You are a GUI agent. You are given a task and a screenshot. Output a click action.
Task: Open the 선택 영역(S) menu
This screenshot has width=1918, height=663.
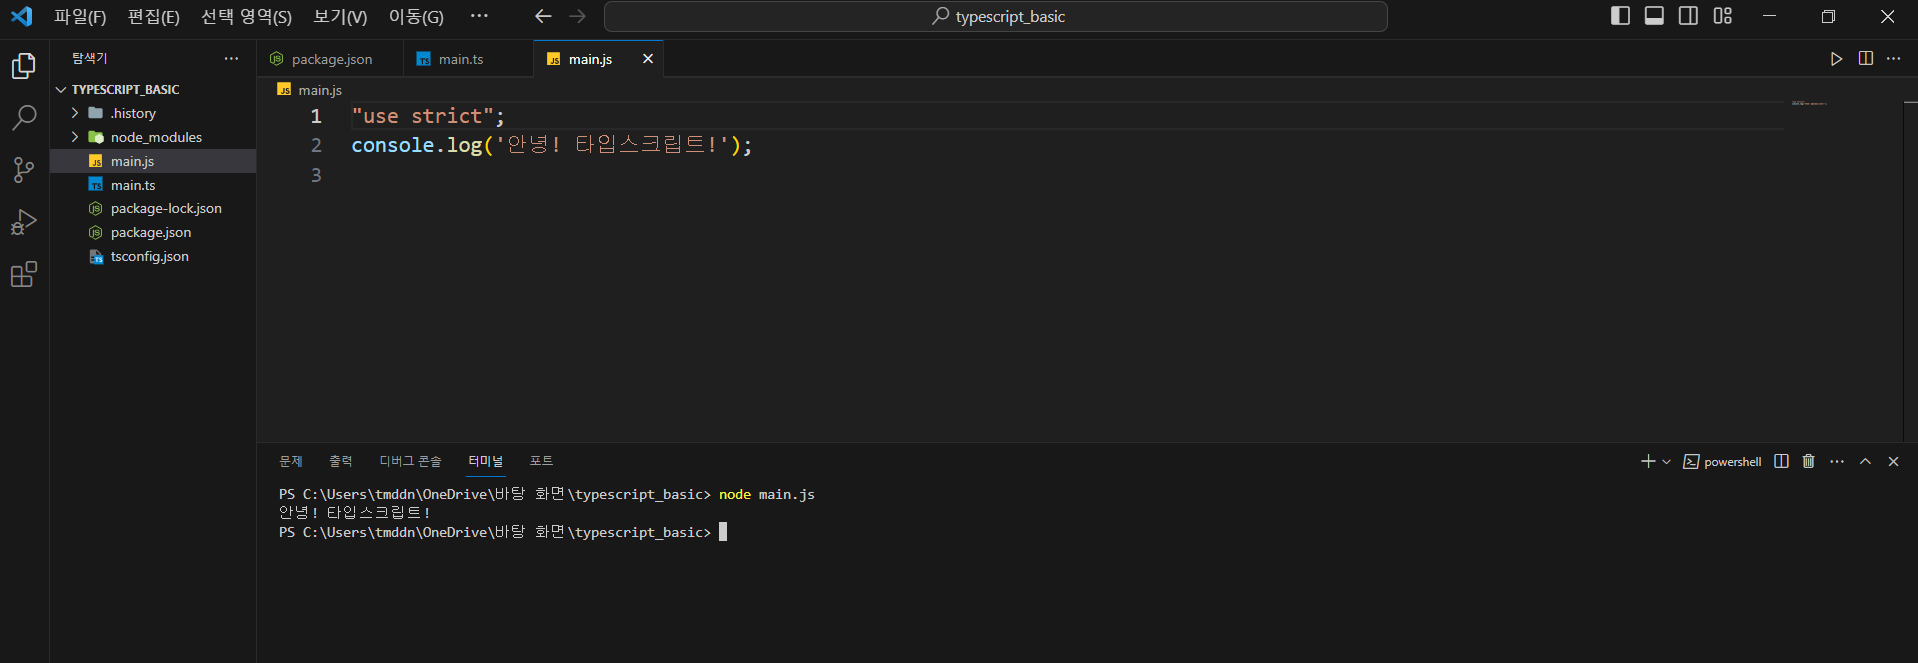pos(246,17)
